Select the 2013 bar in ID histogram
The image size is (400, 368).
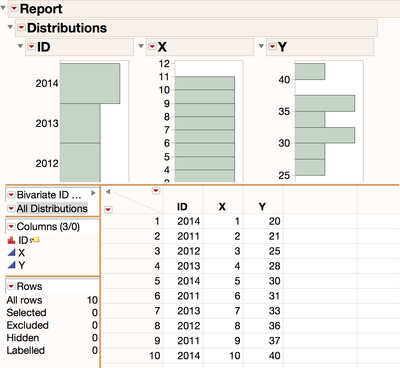click(x=80, y=123)
